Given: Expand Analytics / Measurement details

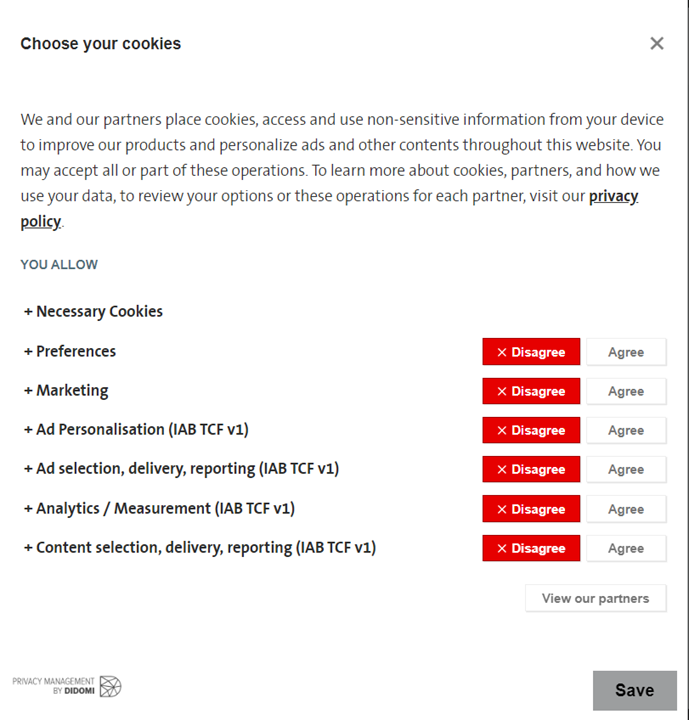Looking at the screenshot, I should click(159, 508).
